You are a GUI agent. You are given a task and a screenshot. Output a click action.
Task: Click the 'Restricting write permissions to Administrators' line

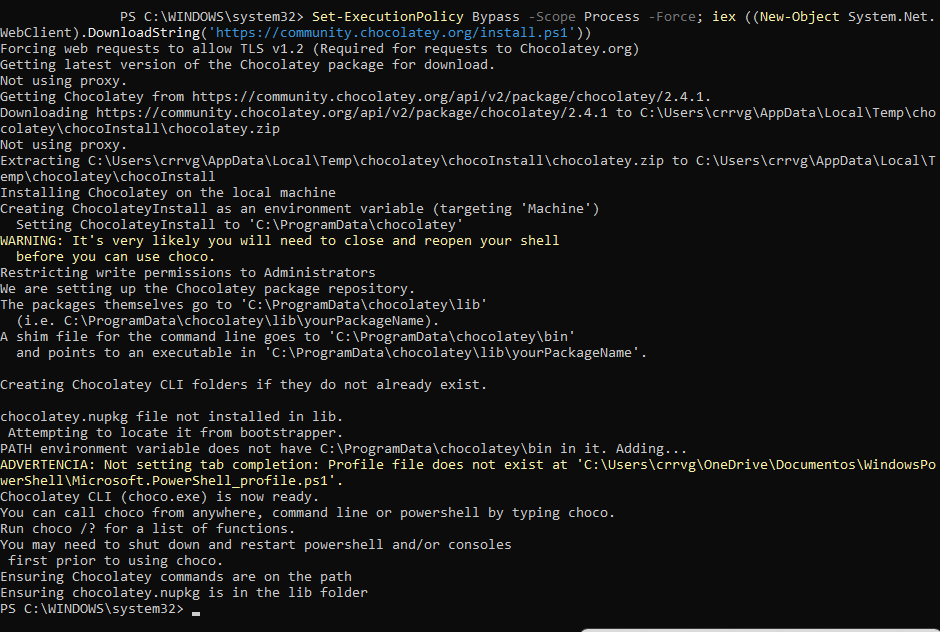click(x=188, y=273)
